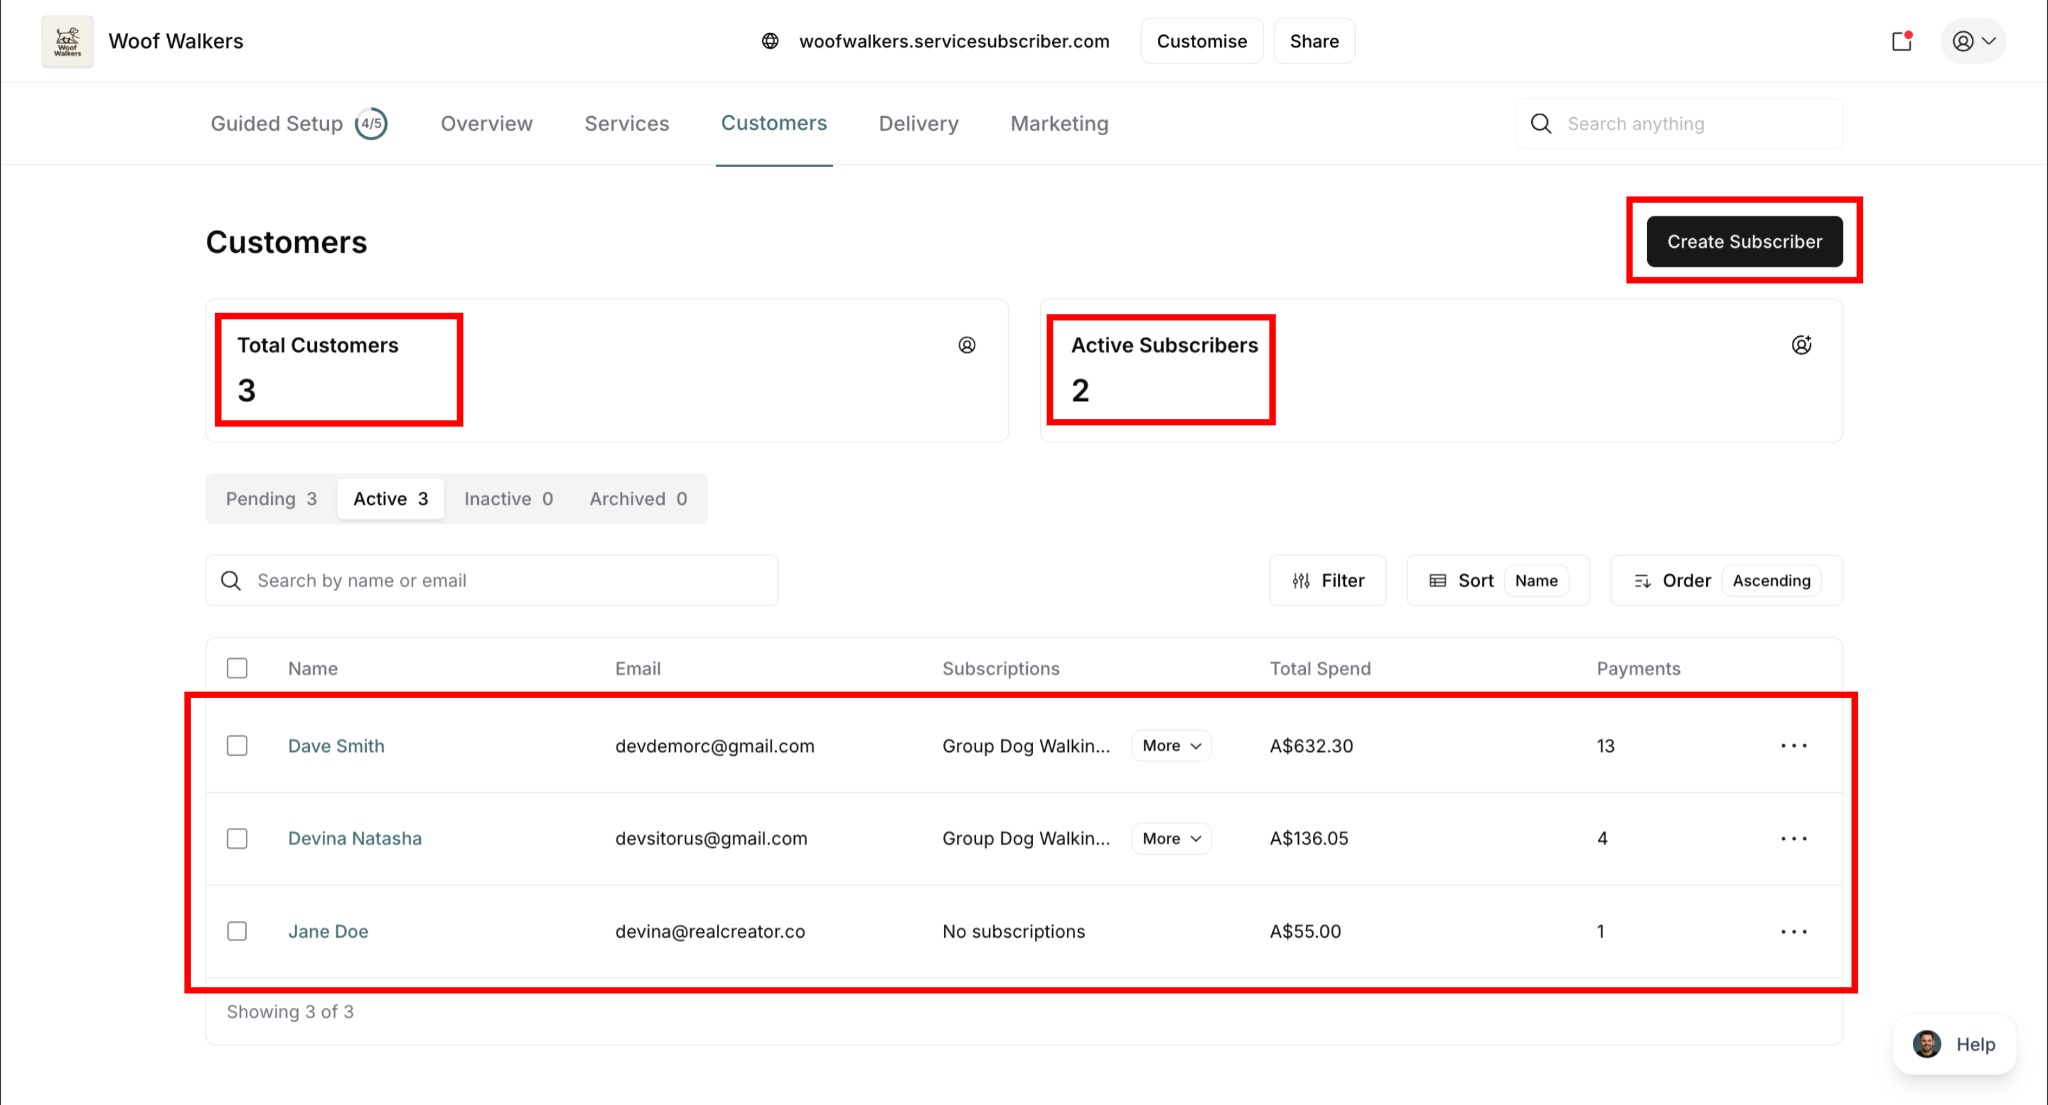Expand More subscriptions for Dave Smith
The image size is (2048, 1105).
pyautogui.click(x=1171, y=746)
